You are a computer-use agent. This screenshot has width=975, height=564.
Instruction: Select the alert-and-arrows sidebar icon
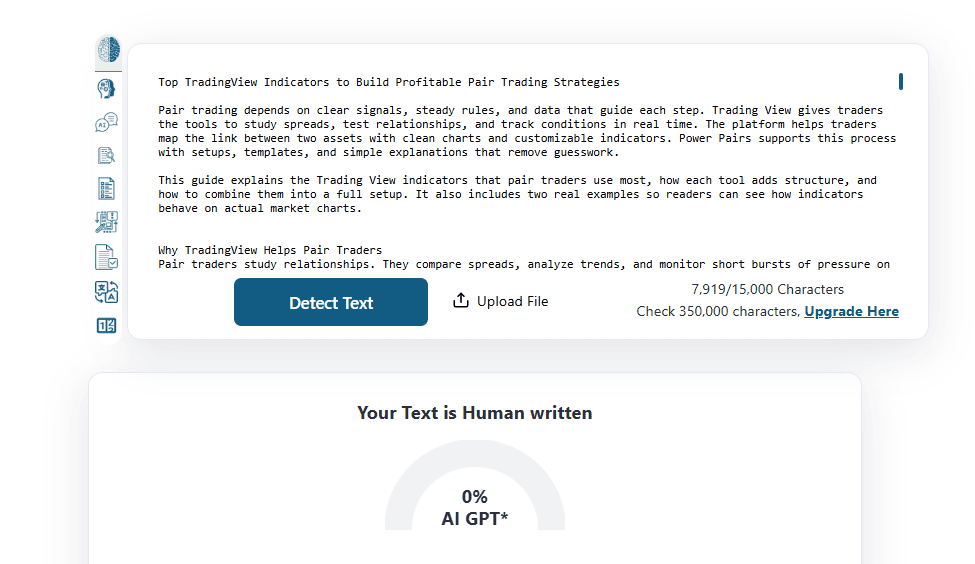pyautogui.click(x=107, y=222)
